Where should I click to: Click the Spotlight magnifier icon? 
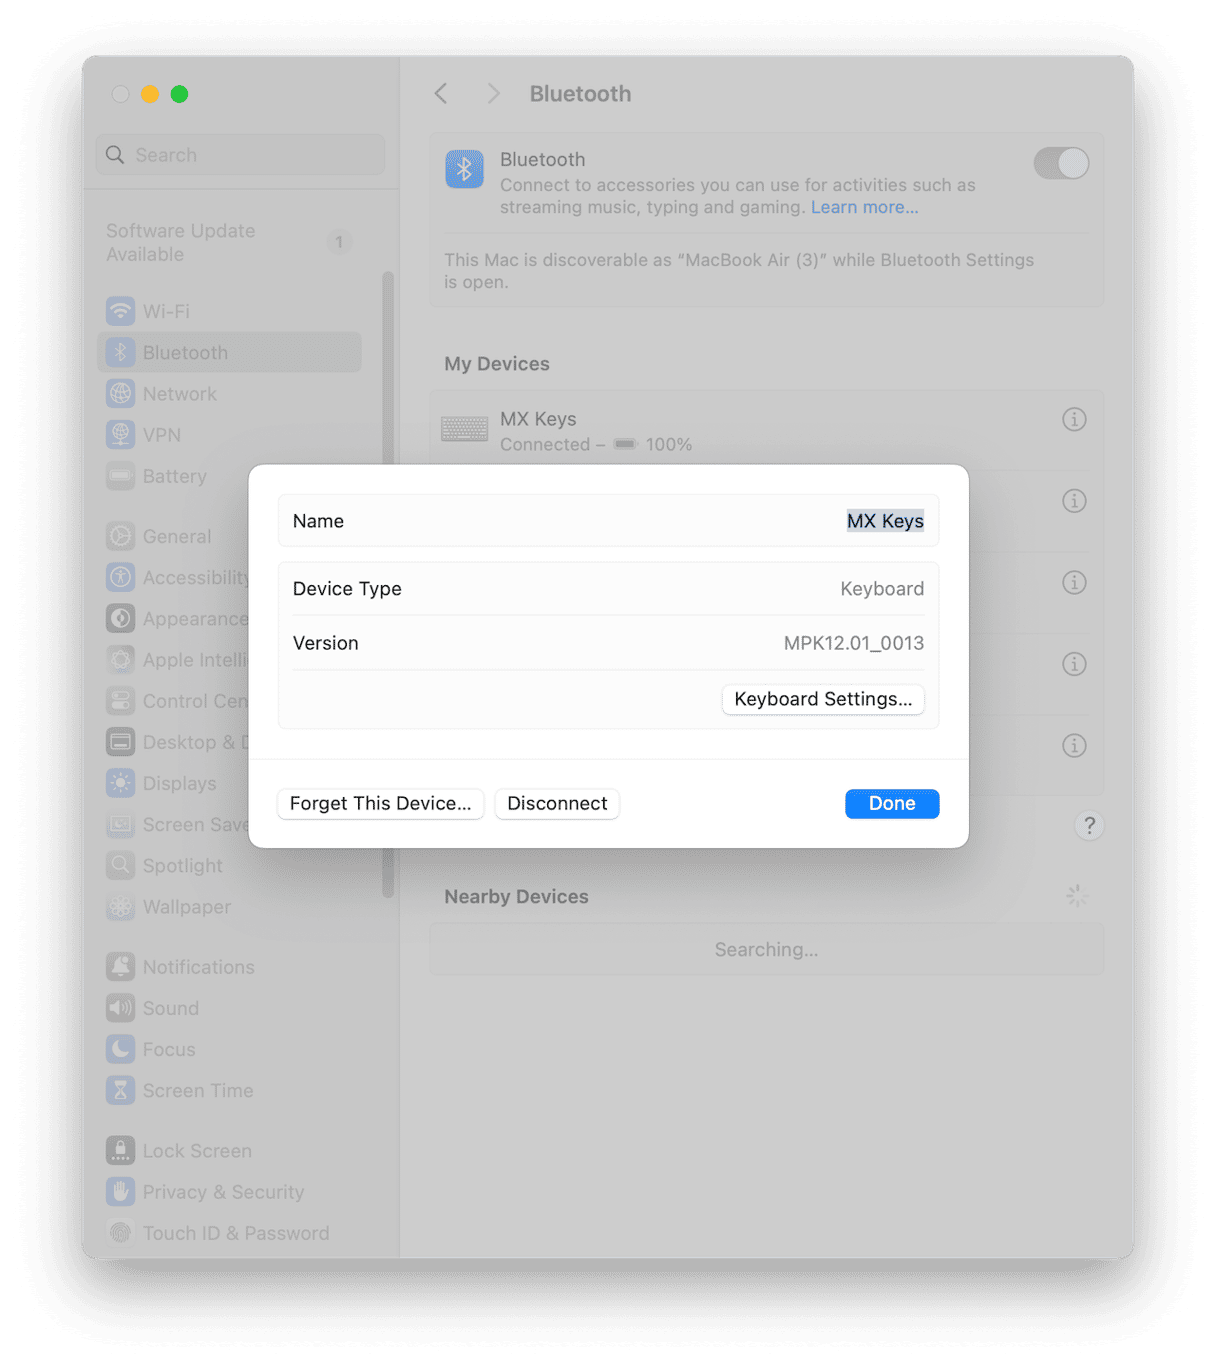pos(120,865)
